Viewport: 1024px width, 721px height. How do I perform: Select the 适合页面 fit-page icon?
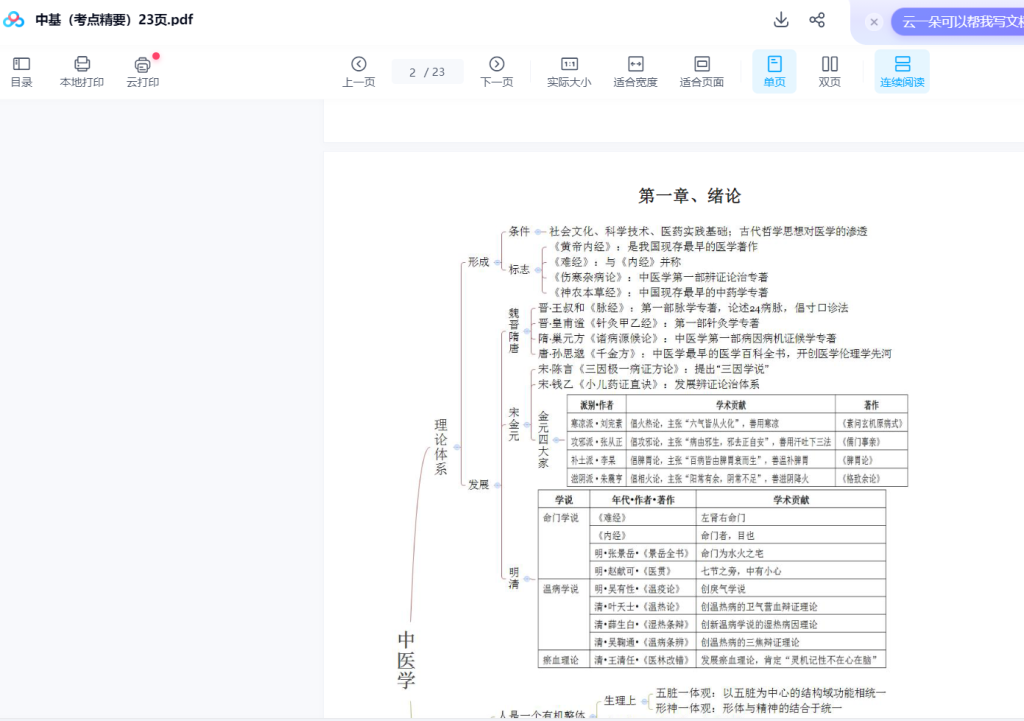[701, 70]
